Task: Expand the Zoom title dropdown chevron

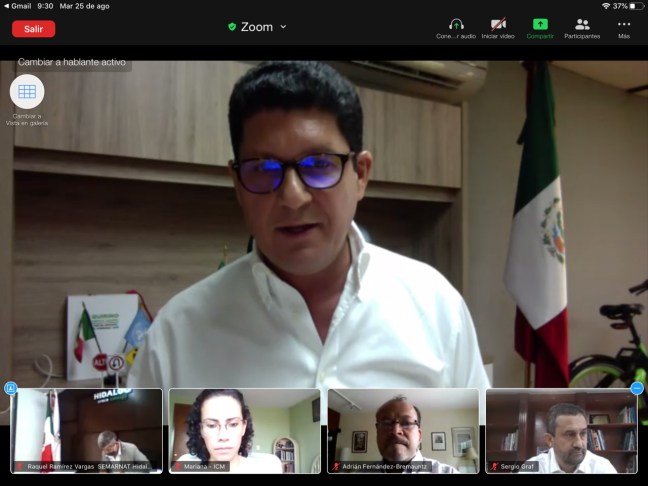Action: (283, 27)
